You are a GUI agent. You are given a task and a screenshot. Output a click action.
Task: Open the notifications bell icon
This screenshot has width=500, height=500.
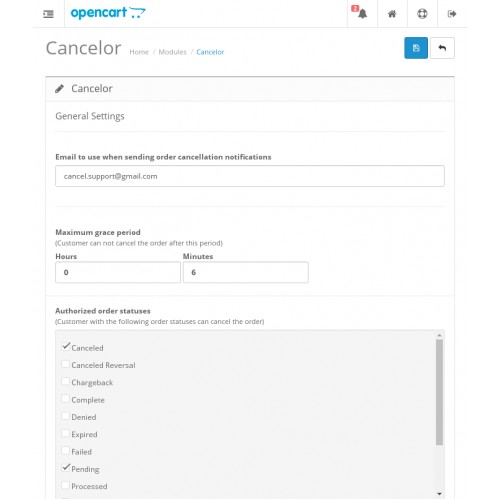361,13
